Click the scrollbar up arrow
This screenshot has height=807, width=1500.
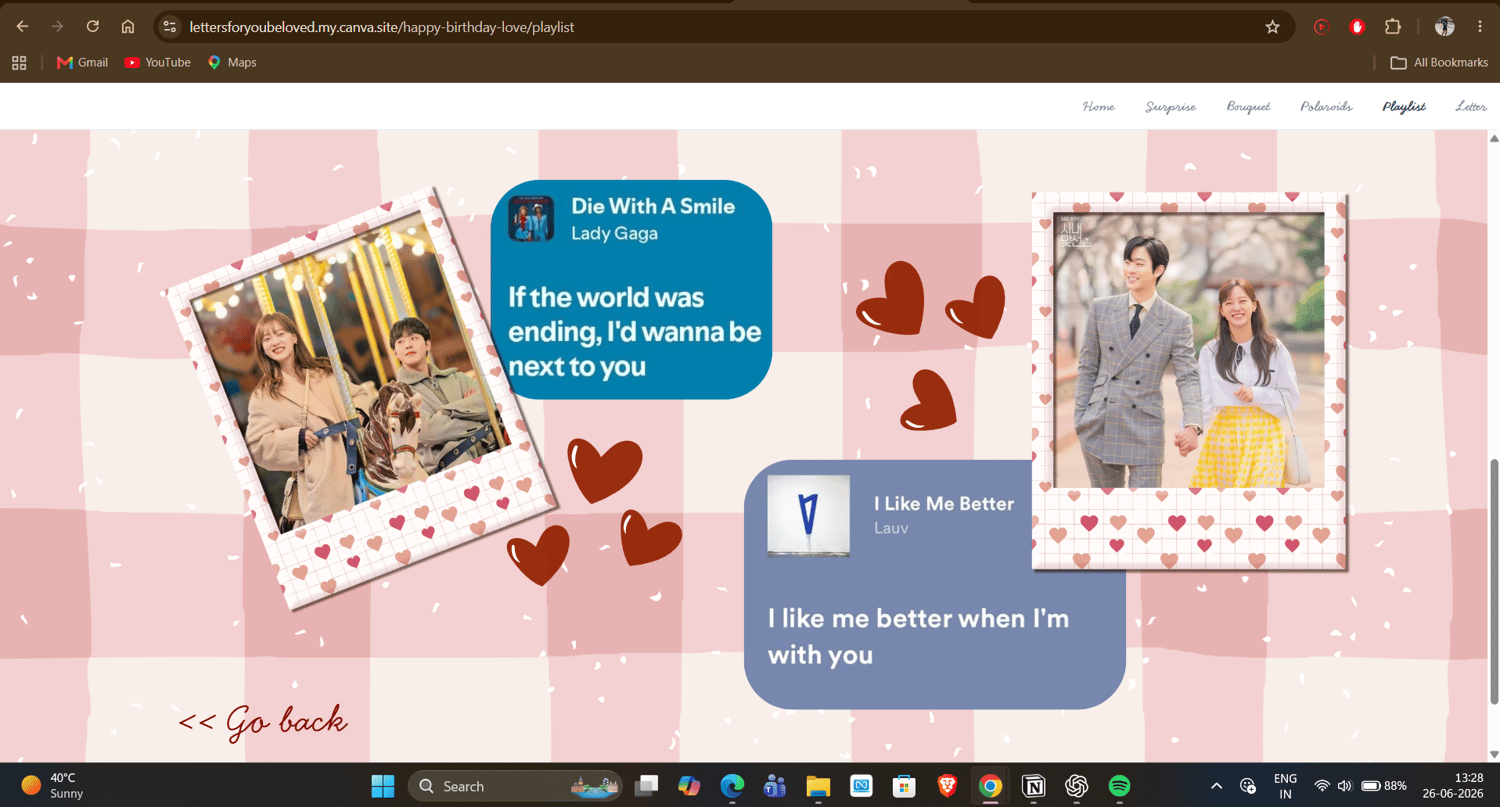point(1494,138)
